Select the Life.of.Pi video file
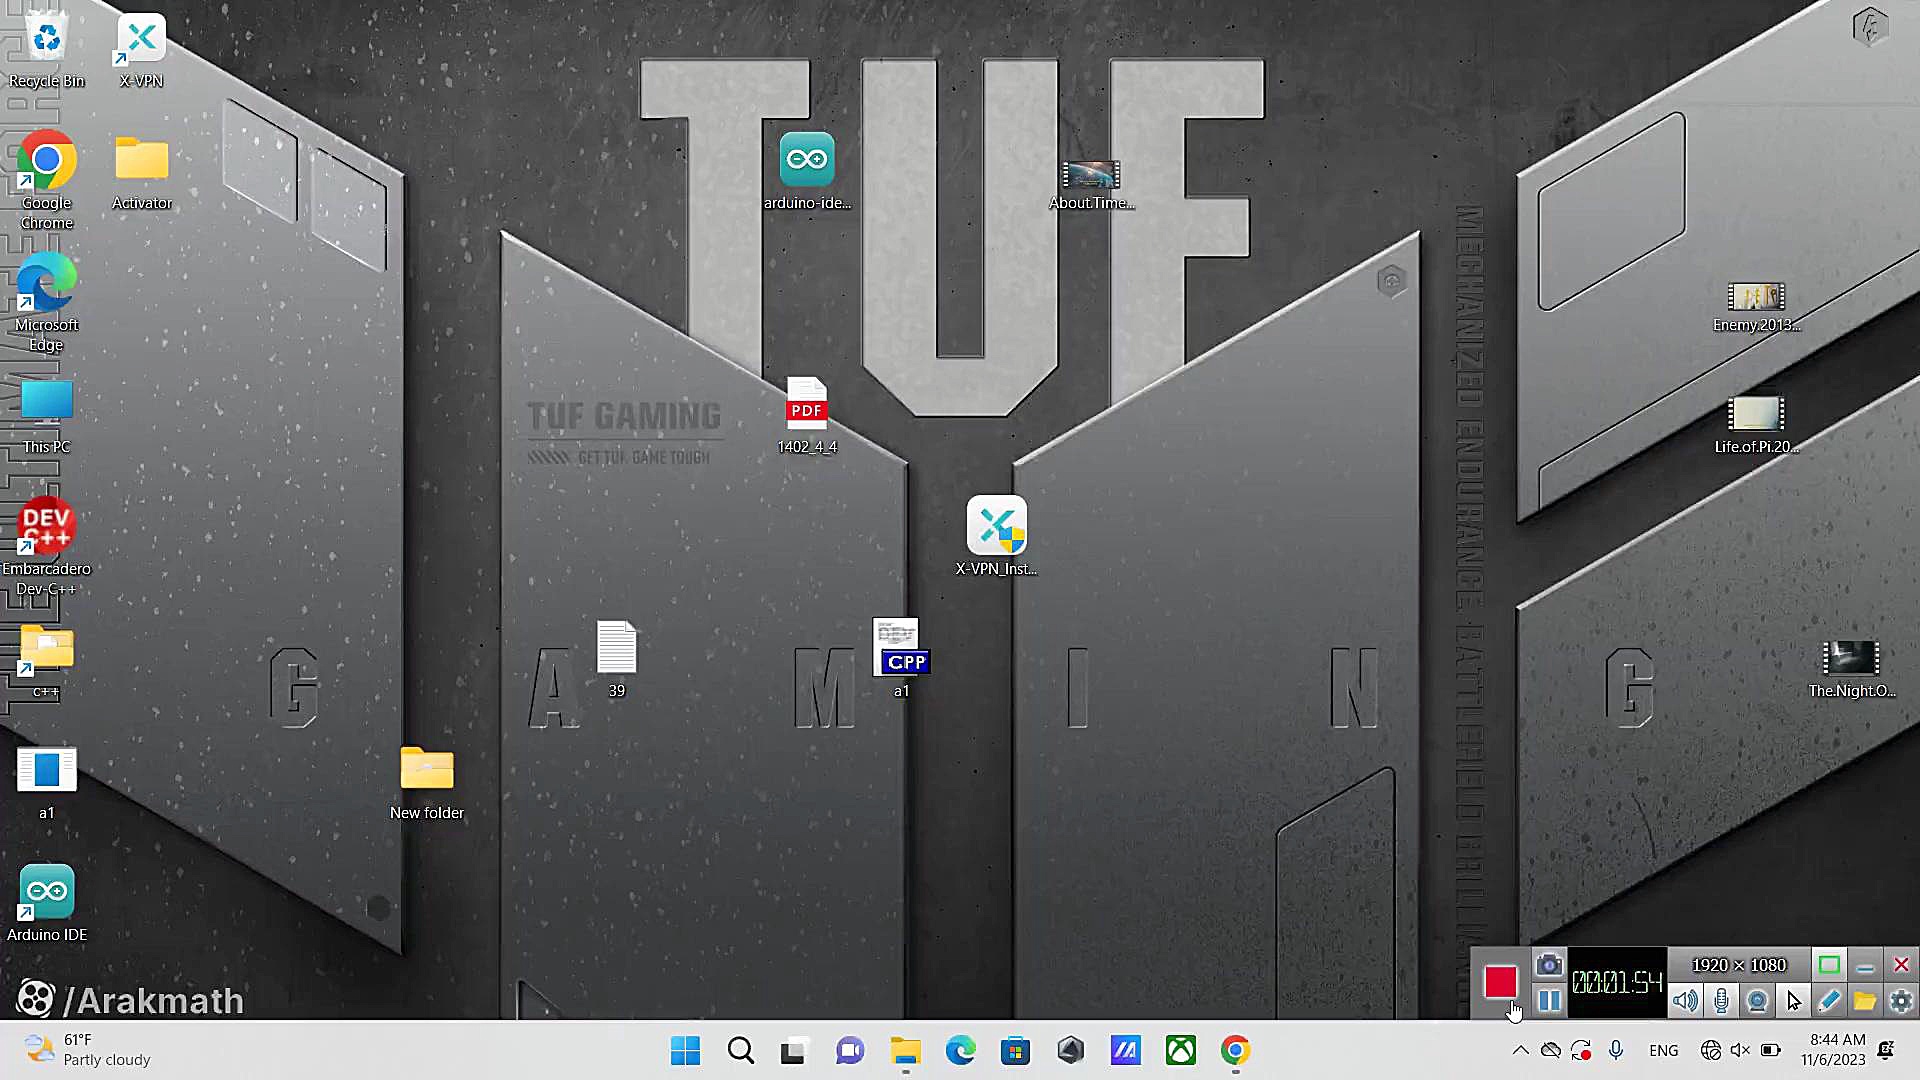 pos(1756,427)
